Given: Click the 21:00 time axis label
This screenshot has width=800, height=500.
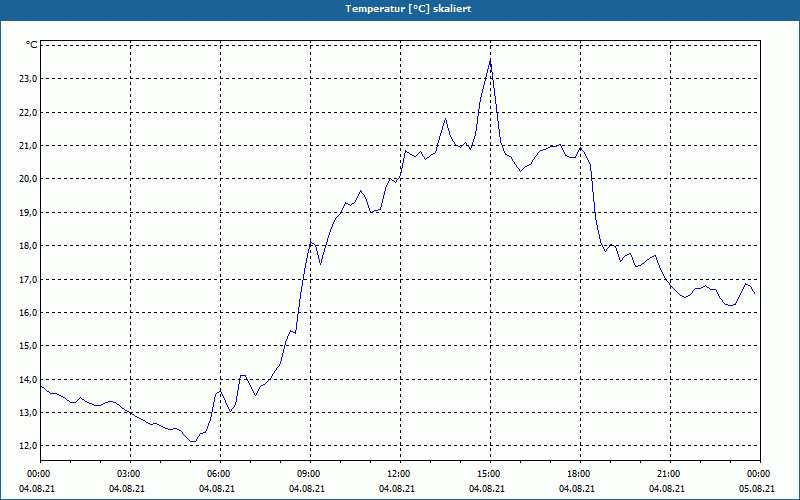Looking at the screenshot, I should (667, 474).
